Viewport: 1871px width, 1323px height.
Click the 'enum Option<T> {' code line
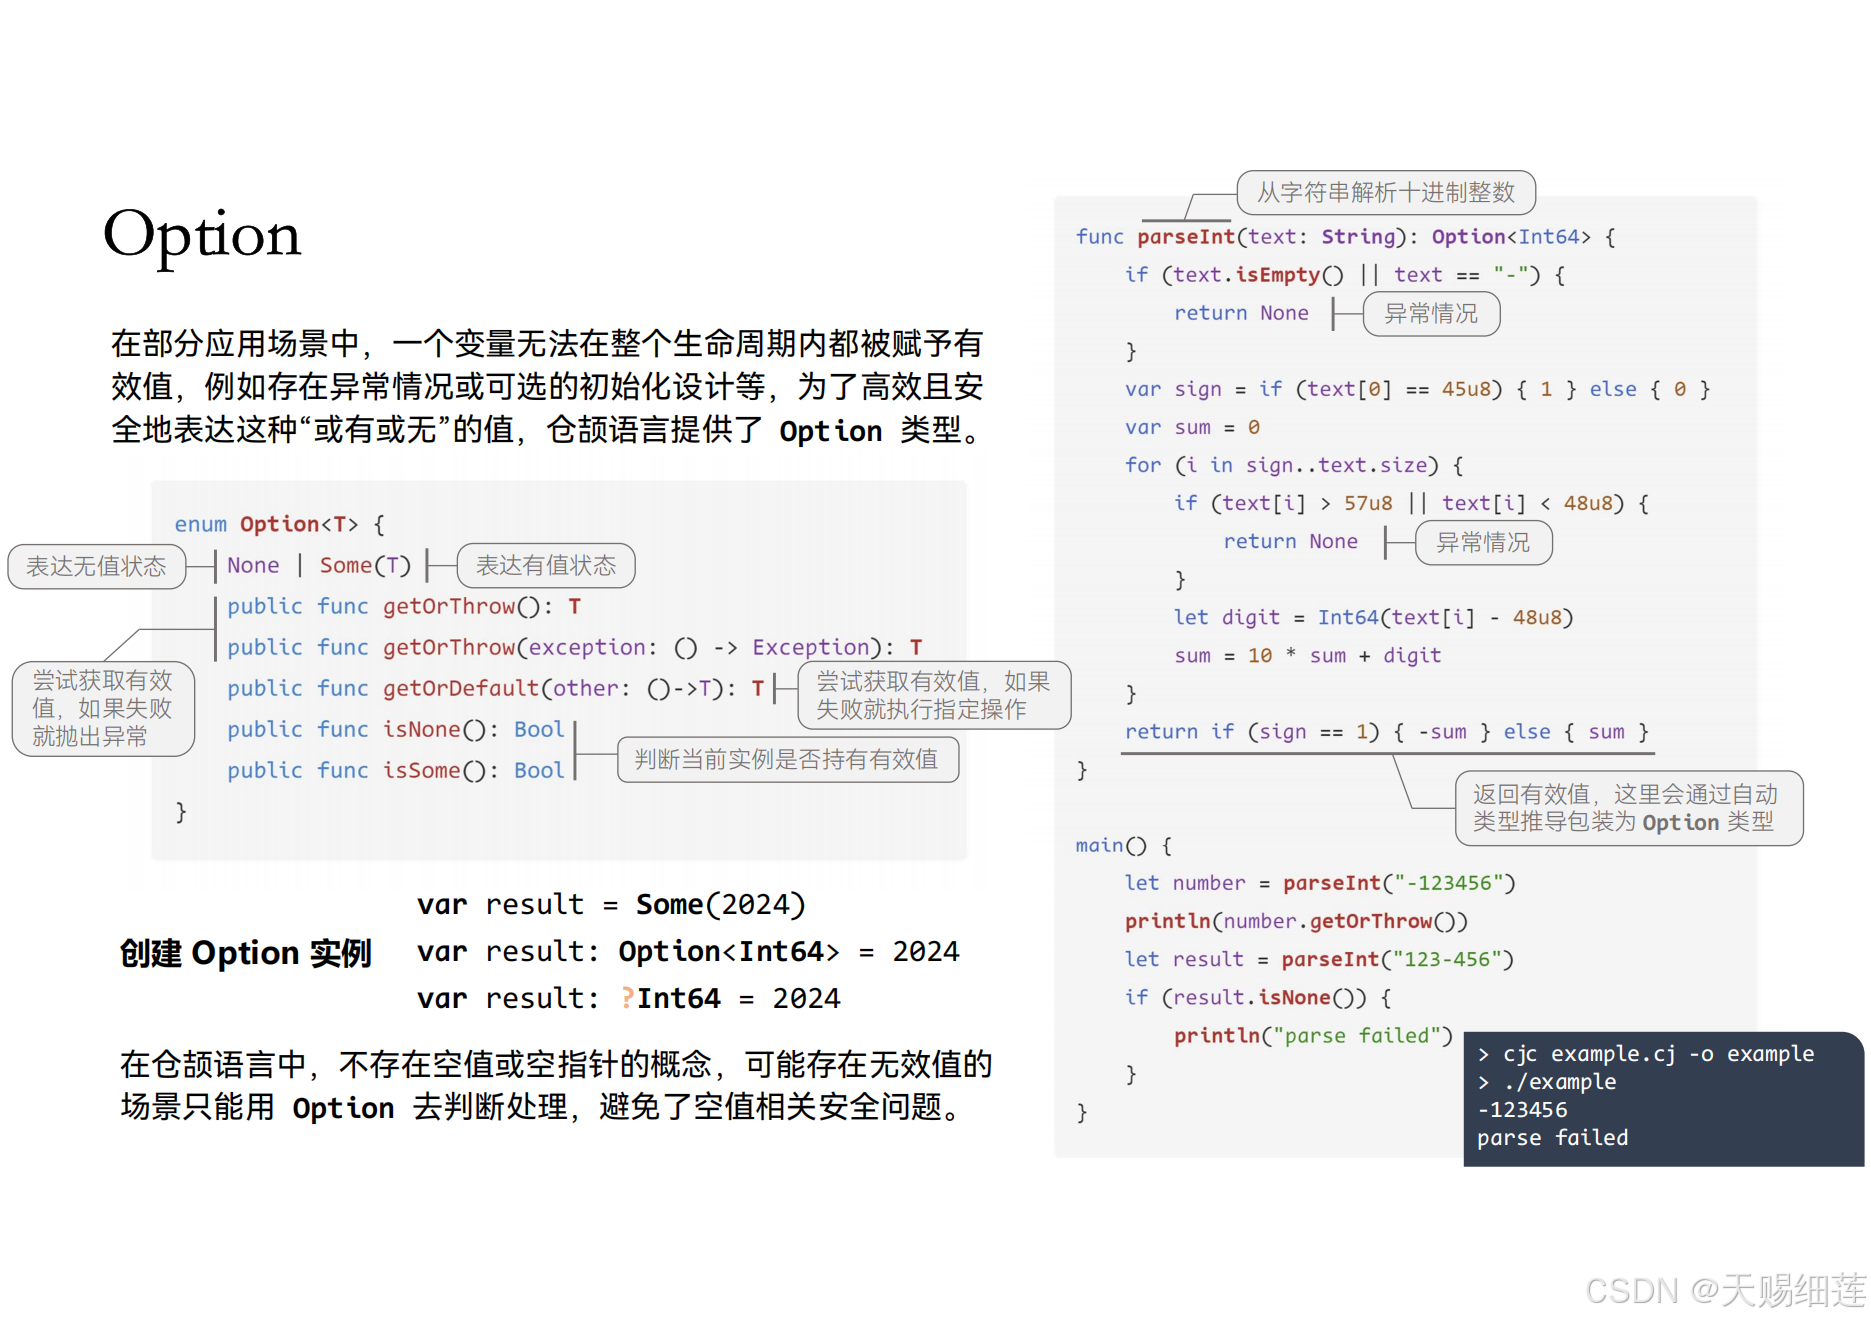280,524
